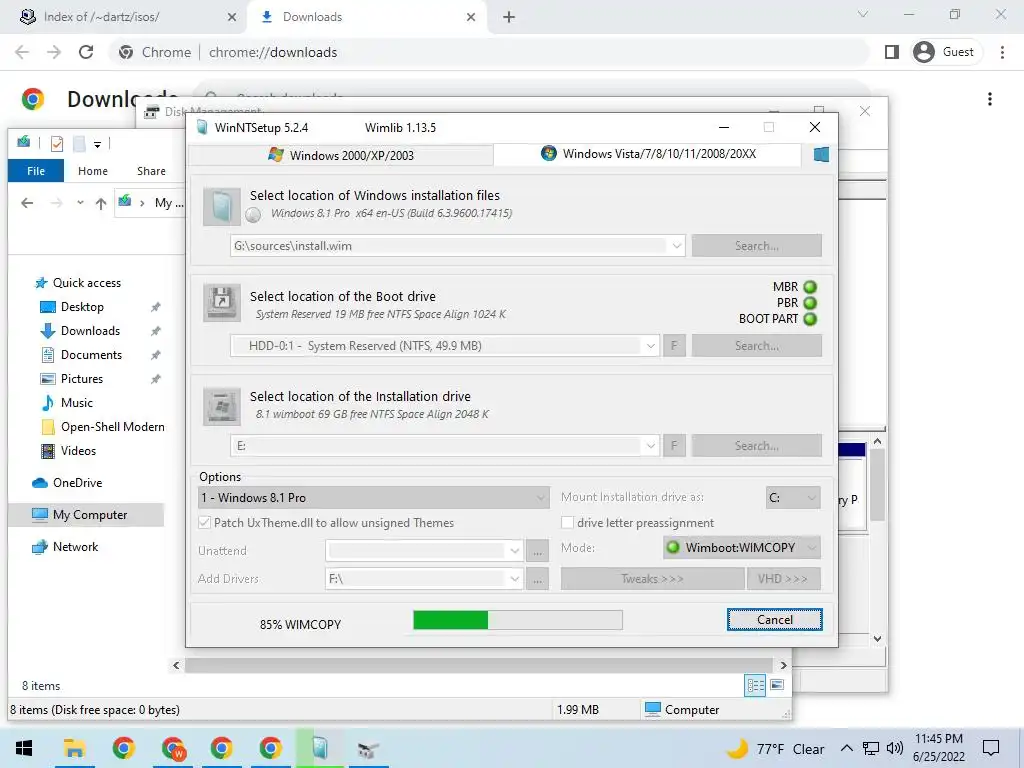Reload the Chrome page
Image resolution: width=1024 pixels, height=768 pixels.
86,52
